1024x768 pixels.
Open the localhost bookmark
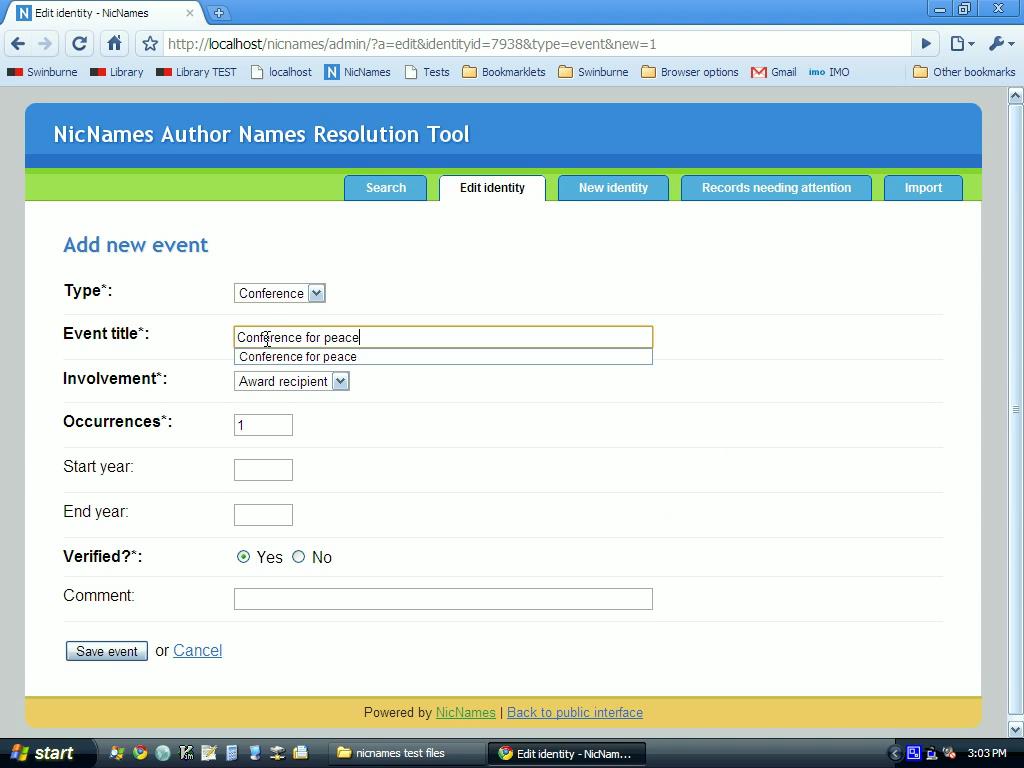pos(281,72)
